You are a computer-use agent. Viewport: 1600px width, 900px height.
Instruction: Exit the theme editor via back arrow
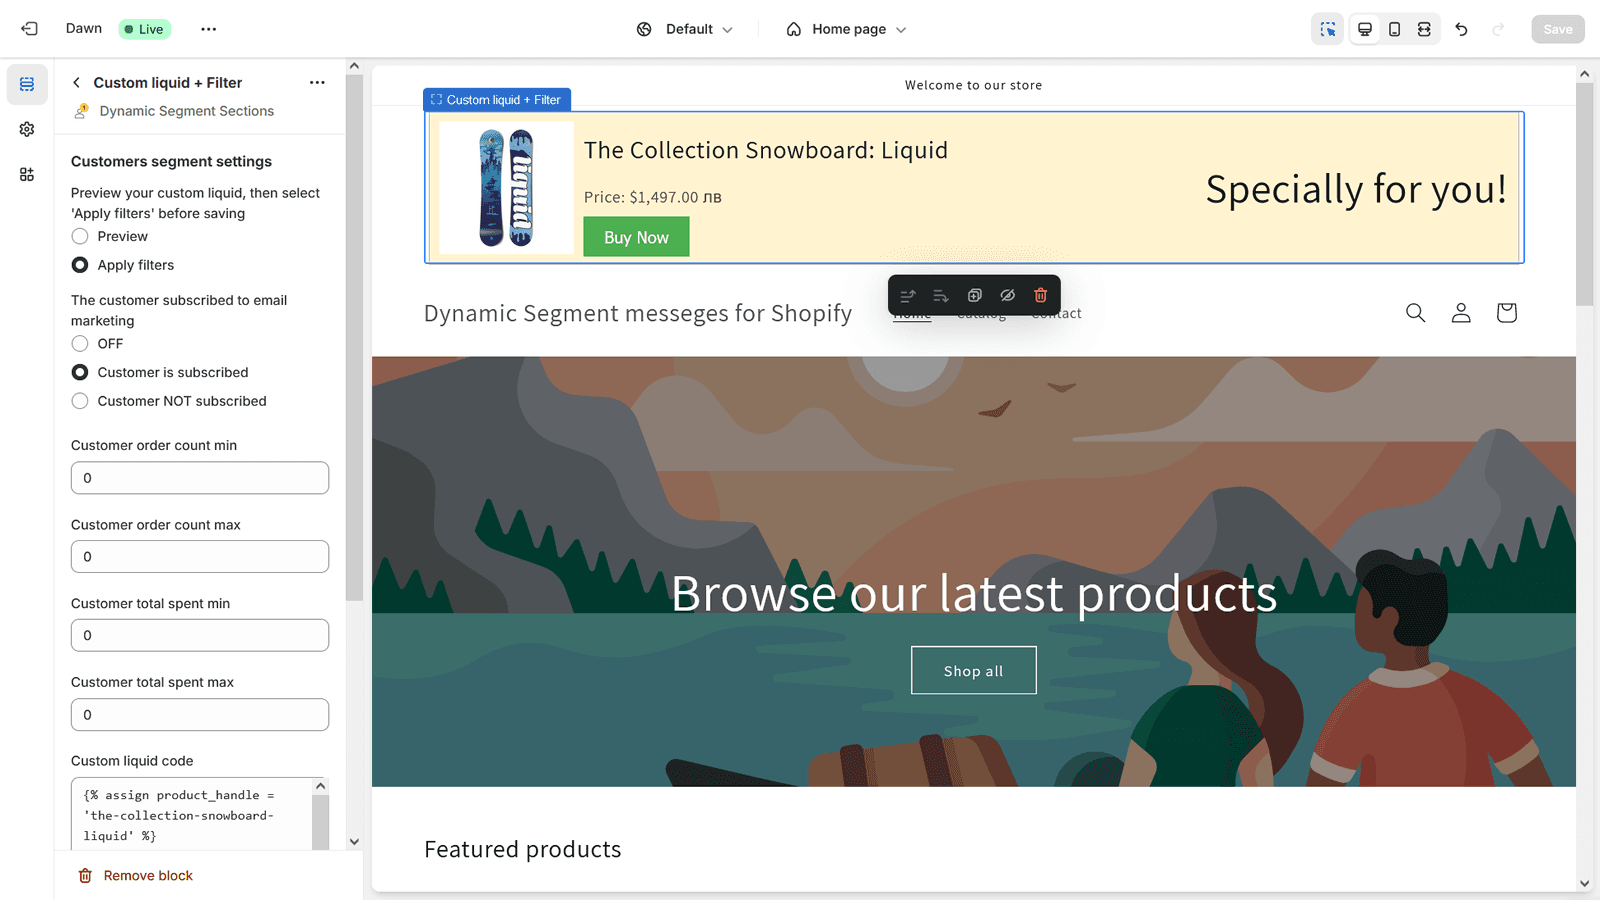click(29, 29)
